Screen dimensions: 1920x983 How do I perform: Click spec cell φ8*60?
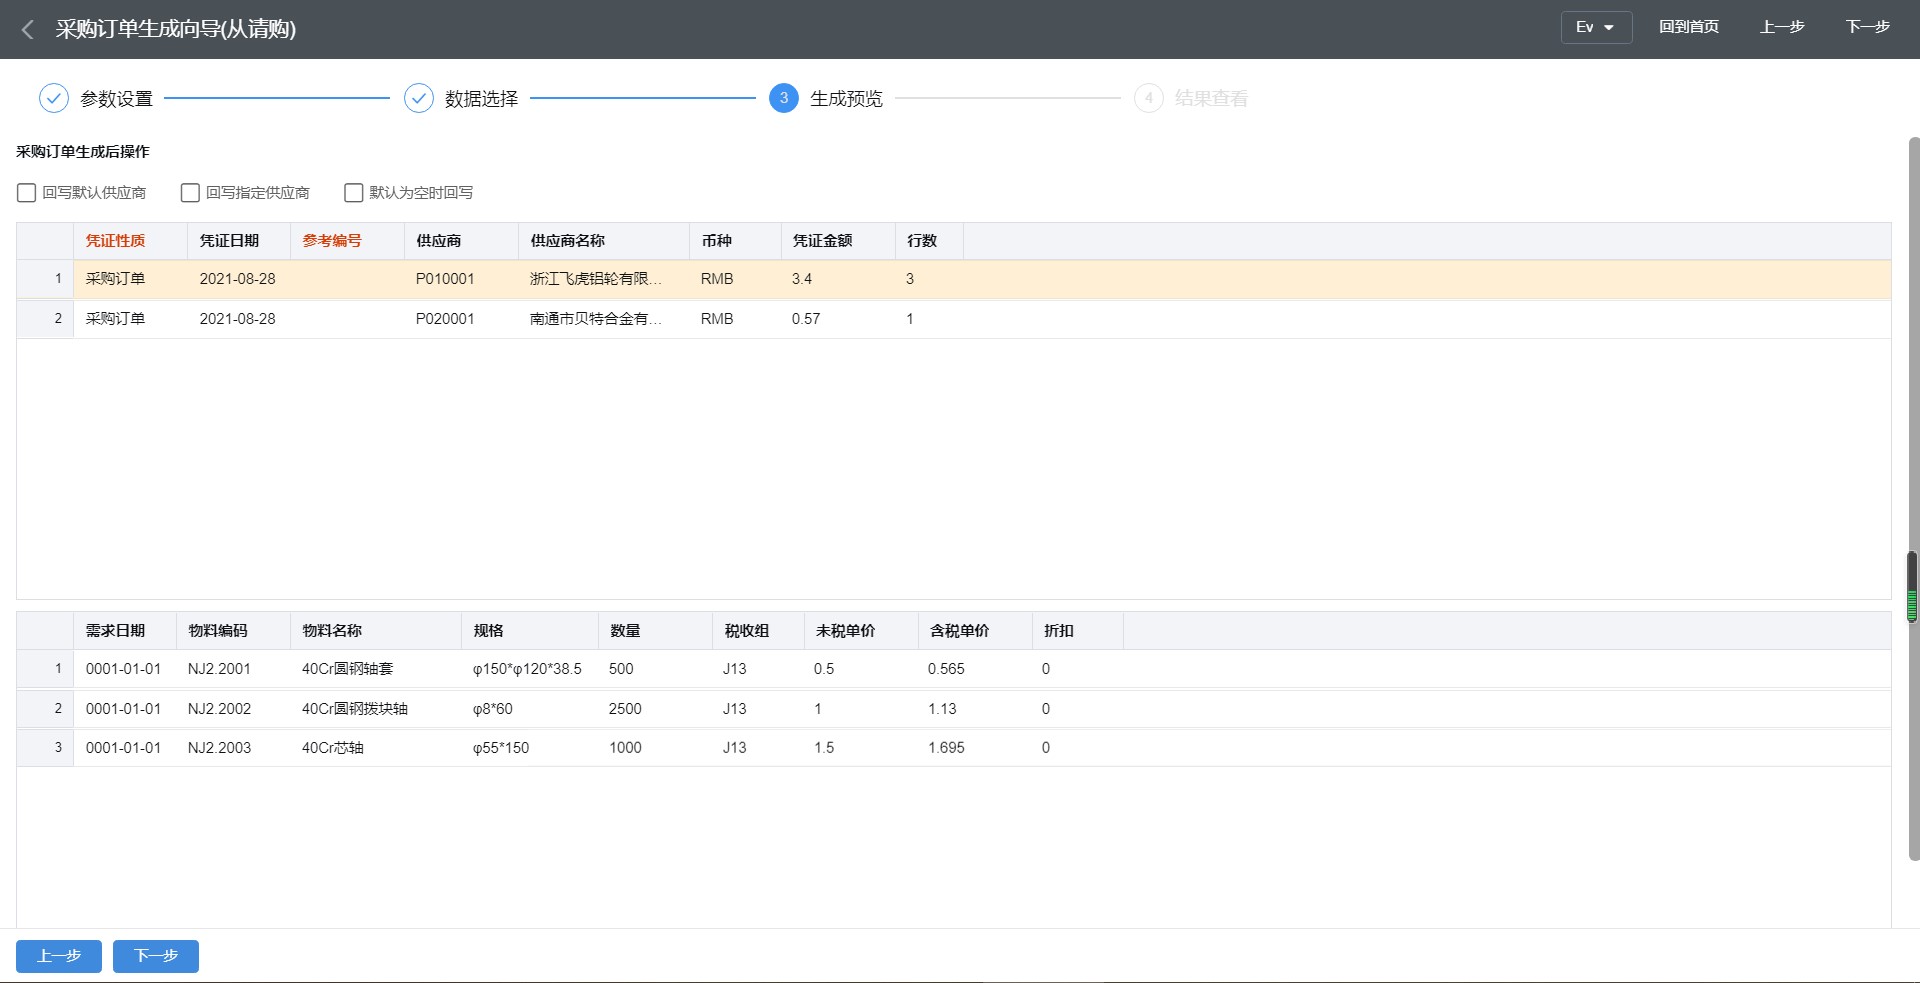493,709
